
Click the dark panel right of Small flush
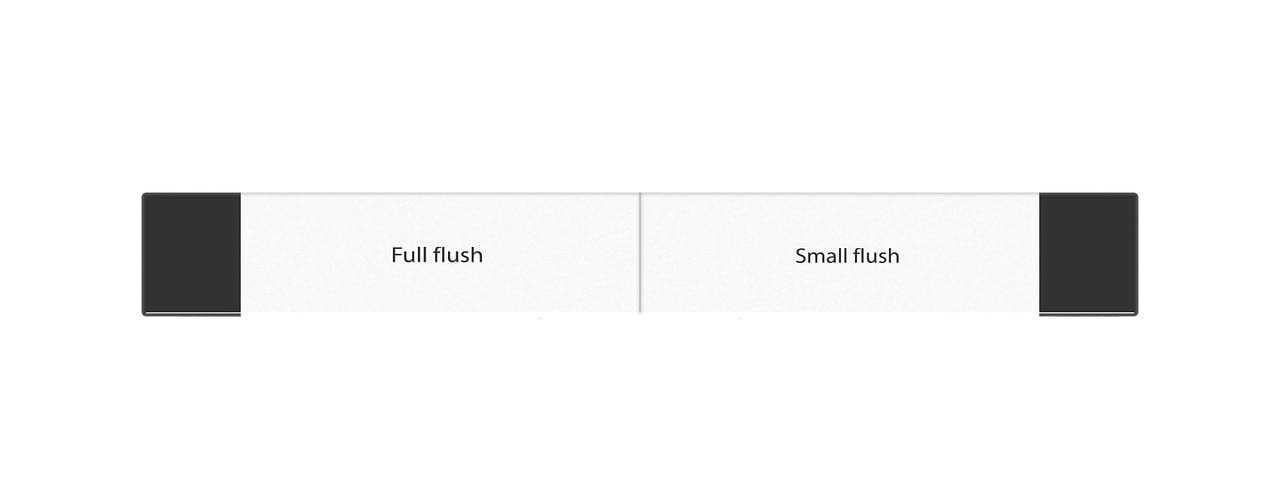pyautogui.click(x=1088, y=254)
